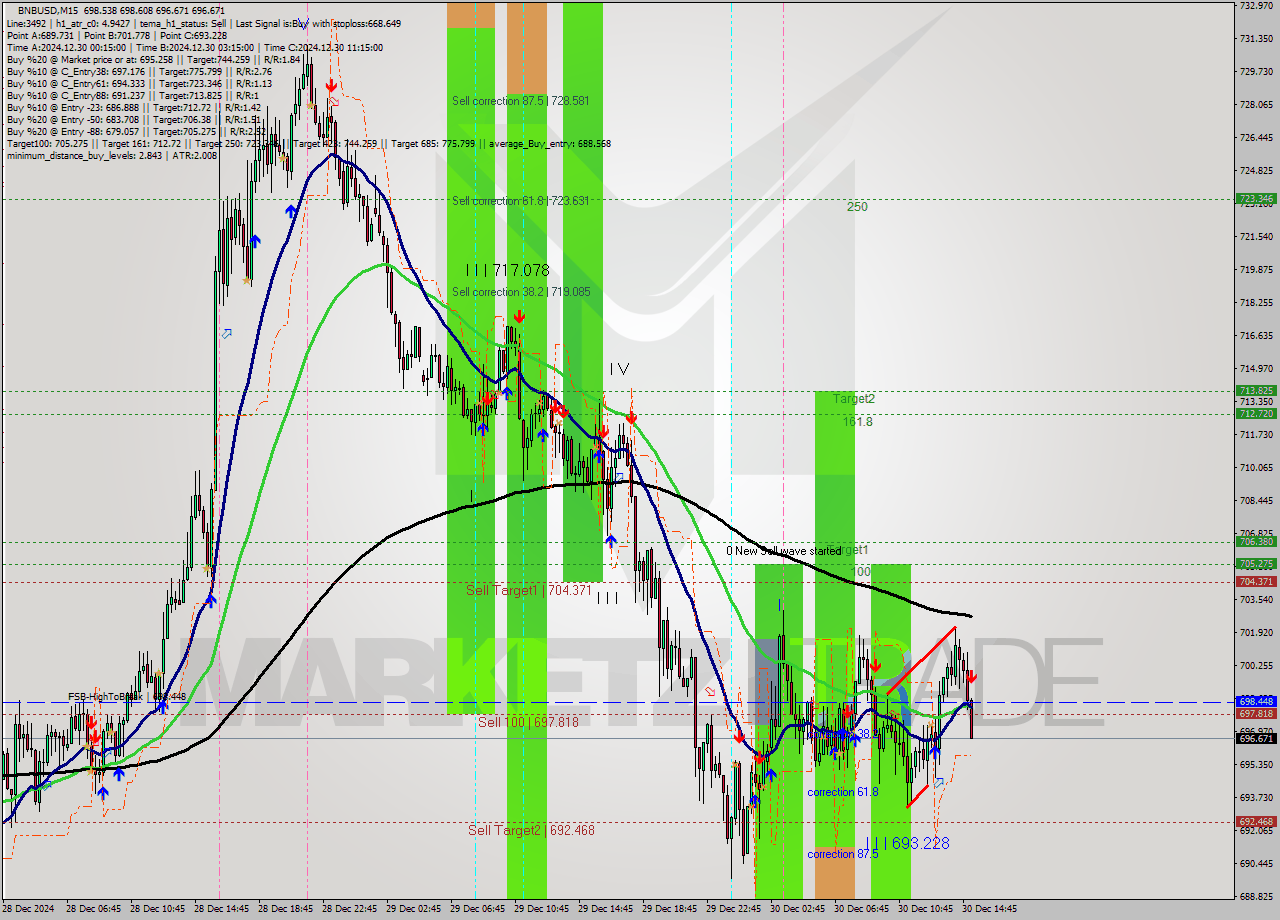Screen dimensions: 1280x920
Task: Click the blue 698.448 price tag
Action: click(1256, 701)
